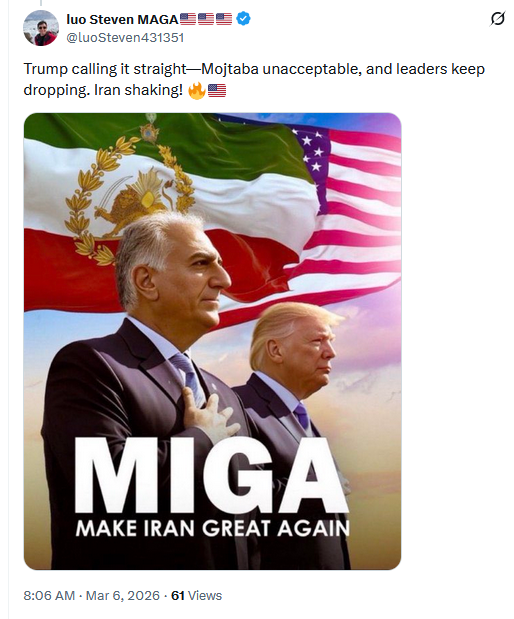Open luo Steven's profile avatar
The width and height of the screenshot is (514, 619).
pos(41,28)
